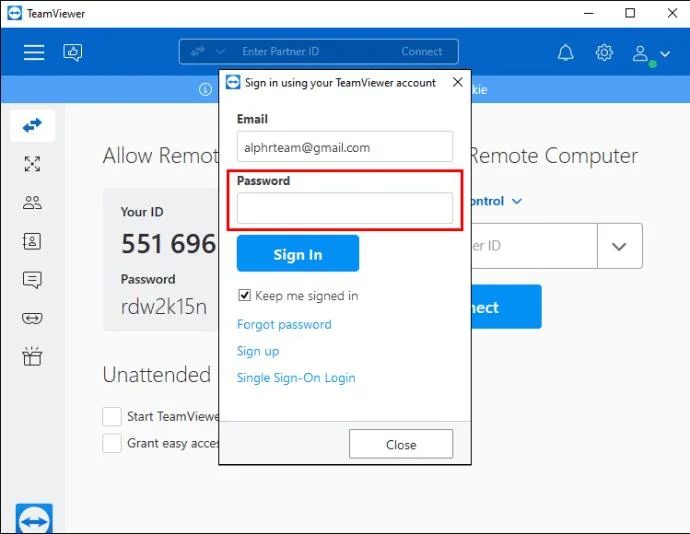Viewport: 690px width, 534px height.
Task: Click the connection arrows icon in toolbar
Action: point(198,51)
